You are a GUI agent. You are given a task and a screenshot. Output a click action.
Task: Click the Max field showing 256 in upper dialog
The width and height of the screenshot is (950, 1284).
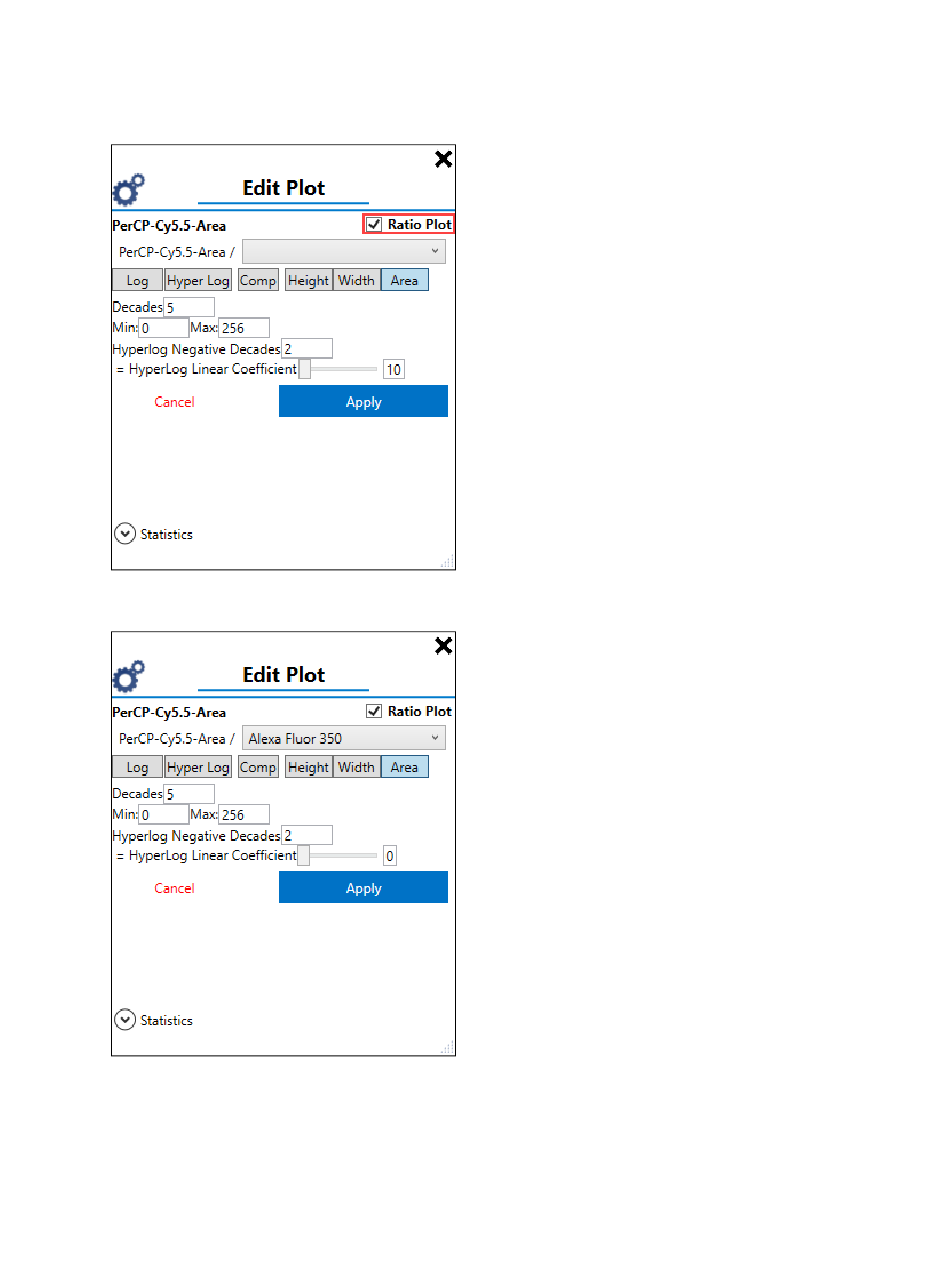(244, 328)
